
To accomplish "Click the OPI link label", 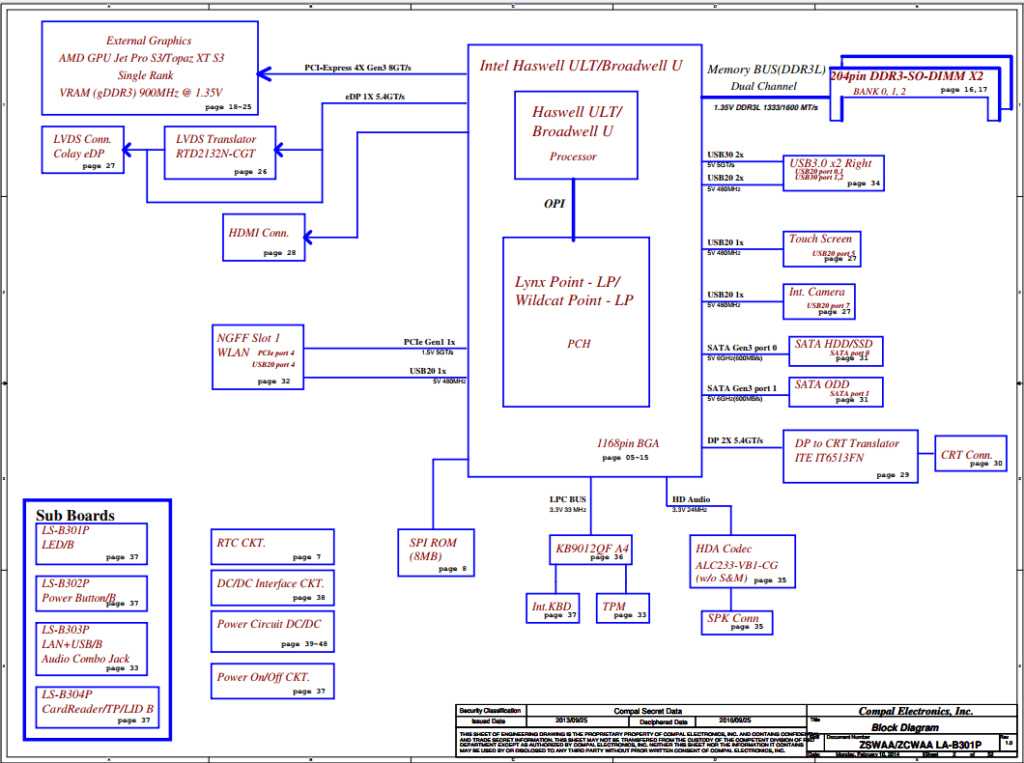I will click(554, 204).
